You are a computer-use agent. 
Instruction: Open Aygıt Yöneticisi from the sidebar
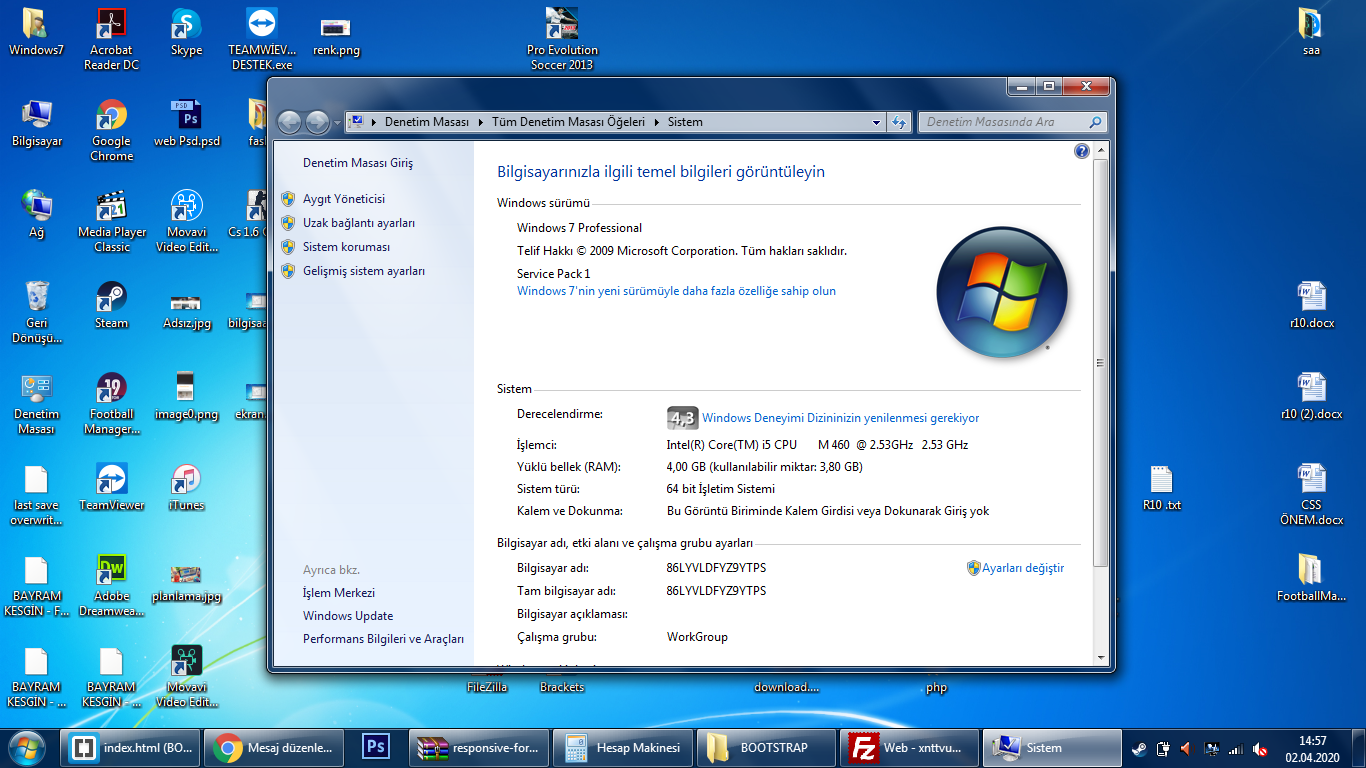pos(344,199)
